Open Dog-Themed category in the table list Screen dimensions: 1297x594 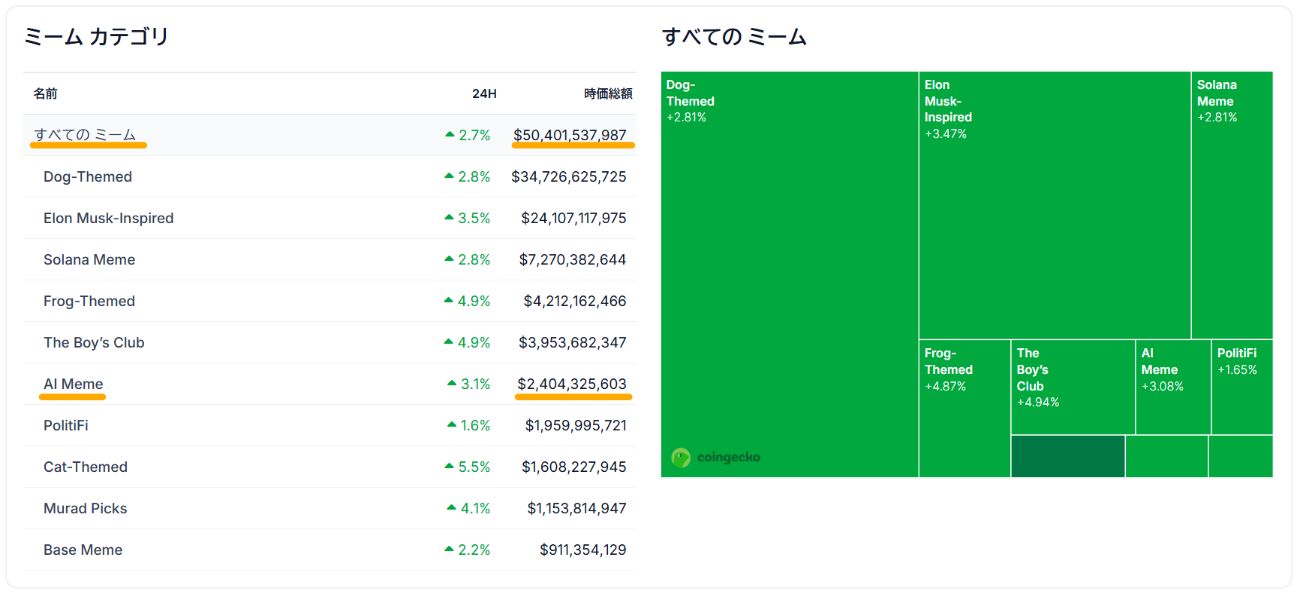point(88,177)
